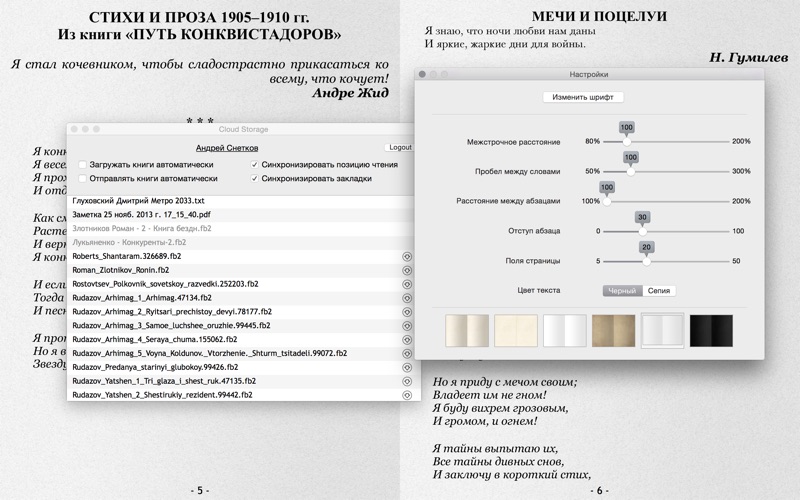Download Rudazov_Arhimag_2_Ryitsari file icon
The image size is (800, 500).
pyautogui.click(x=407, y=312)
